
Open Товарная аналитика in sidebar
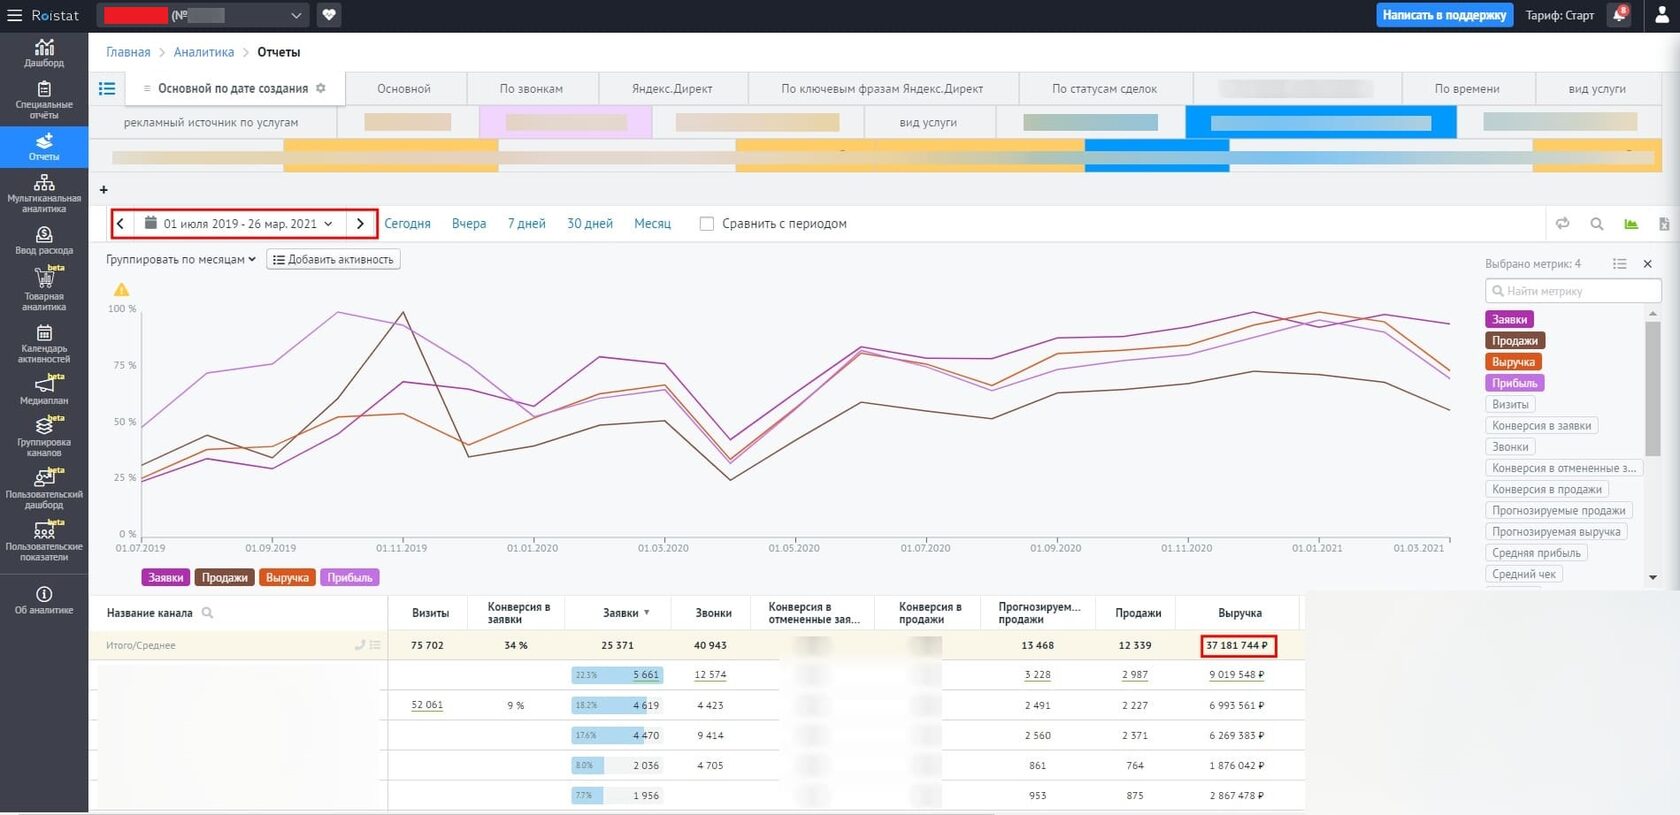click(x=44, y=290)
